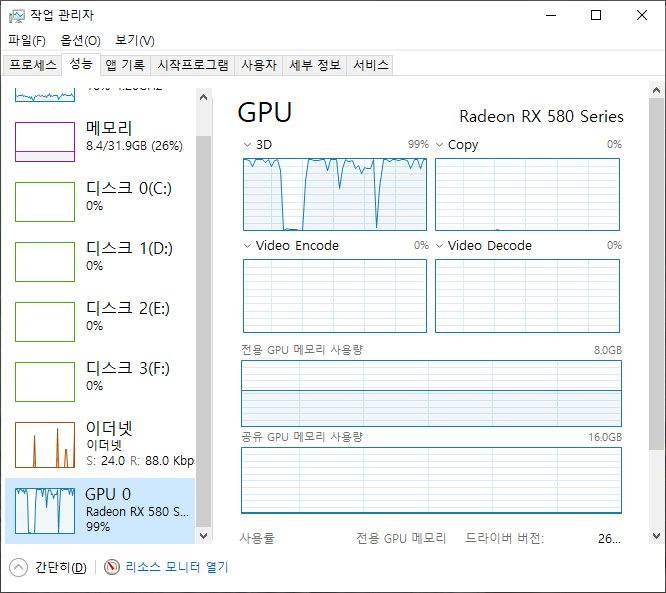The height and width of the screenshot is (593, 666).
Task: Click the right pane scrollbar thumb
Action: coord(656,274)
